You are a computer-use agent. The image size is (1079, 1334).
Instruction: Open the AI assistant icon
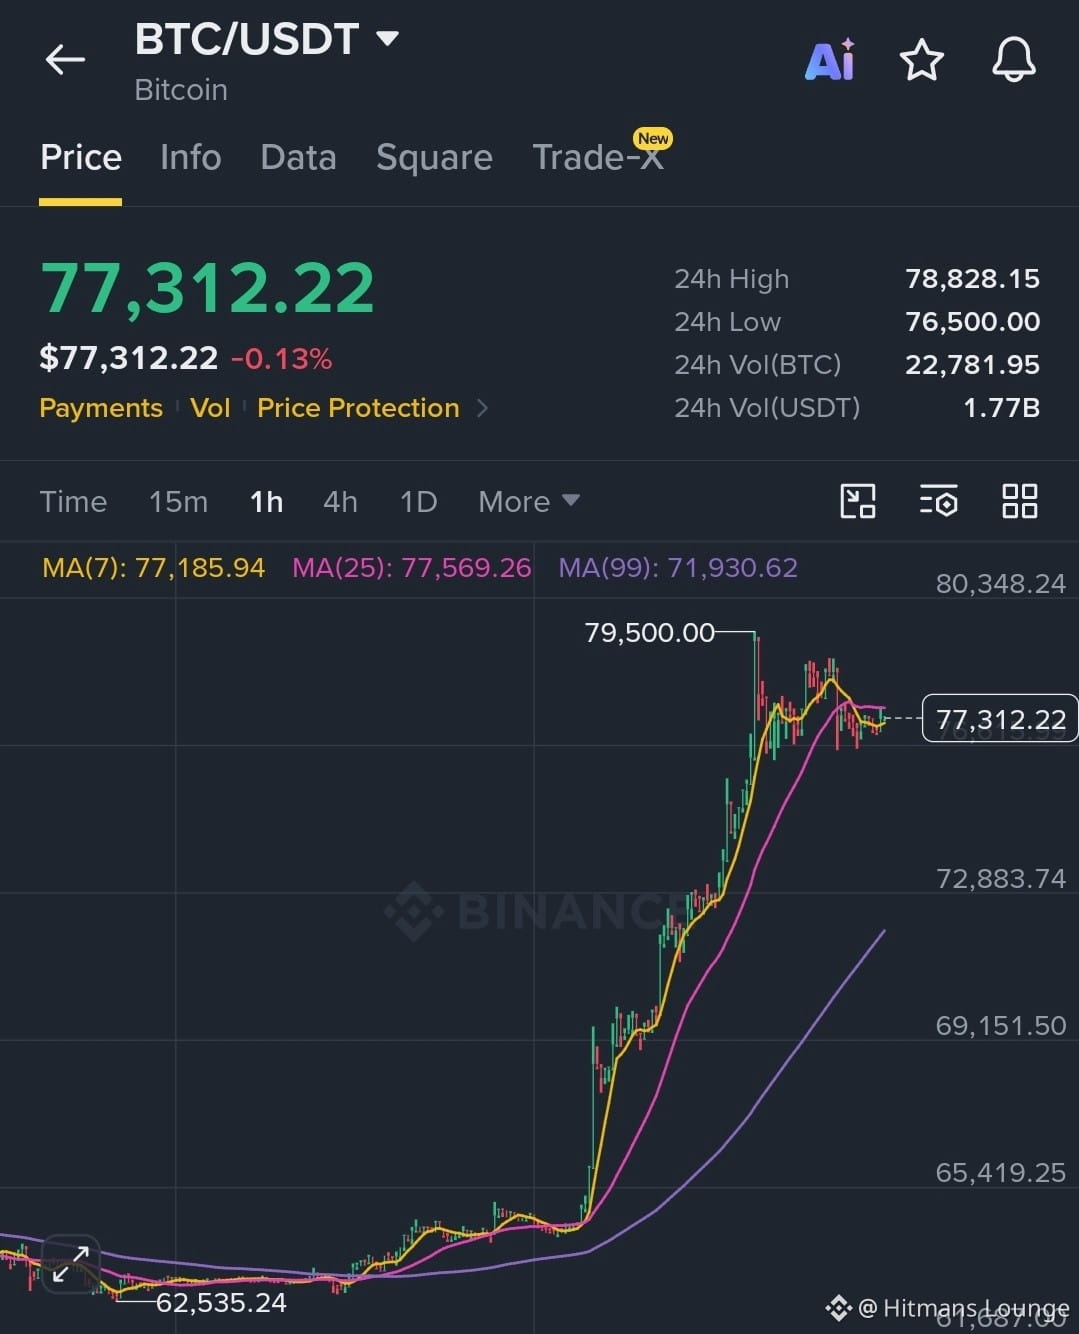(830, 60)
